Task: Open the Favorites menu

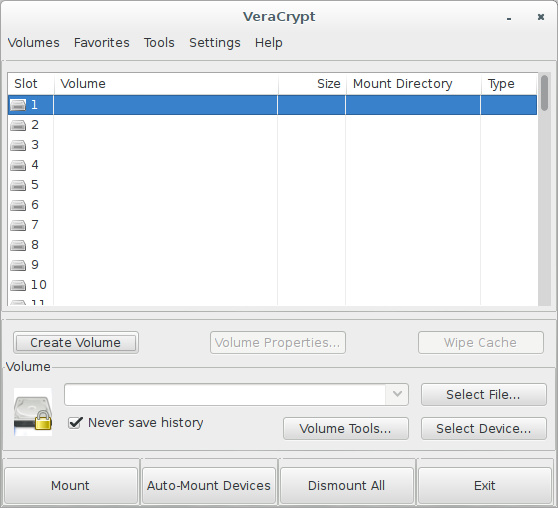Action: tap(101, 43)
